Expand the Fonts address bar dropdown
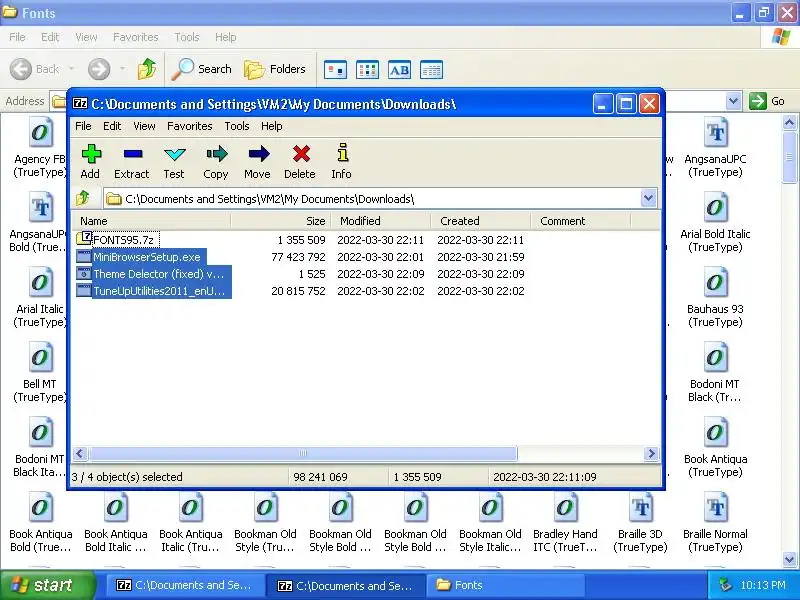800x600 pixels. click(733, 101)
